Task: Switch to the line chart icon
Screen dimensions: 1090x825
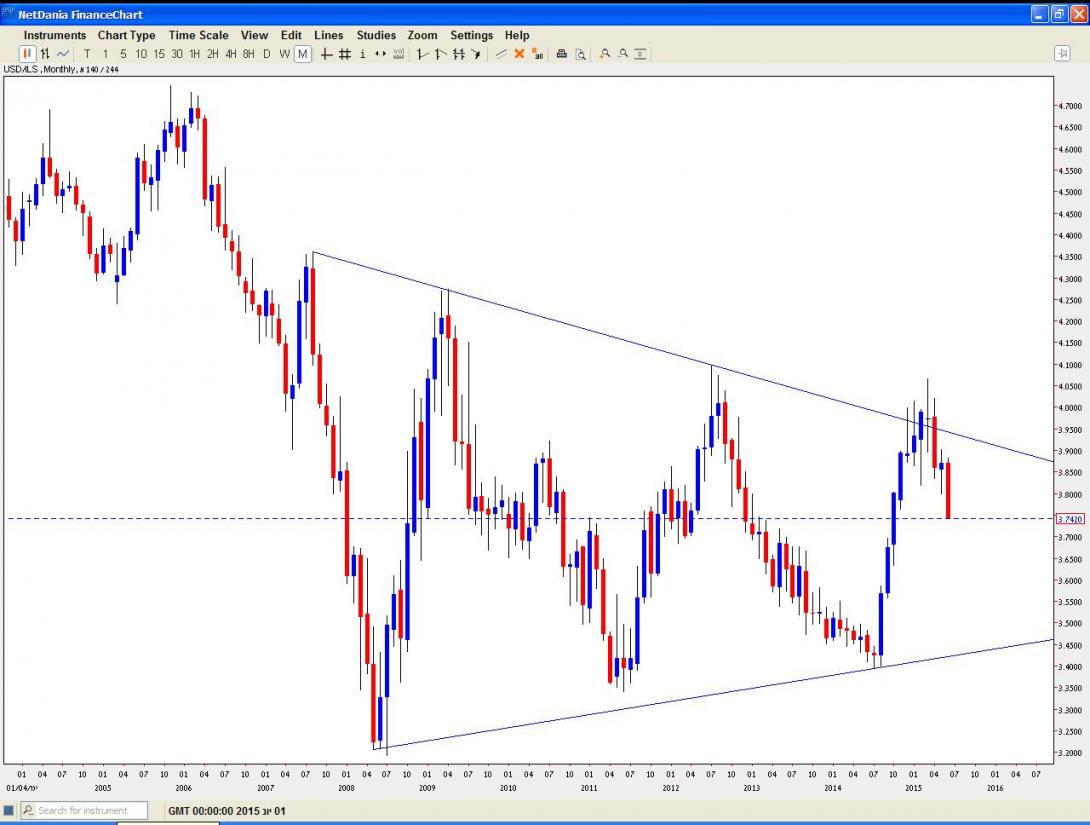Action: pos(63,54)
